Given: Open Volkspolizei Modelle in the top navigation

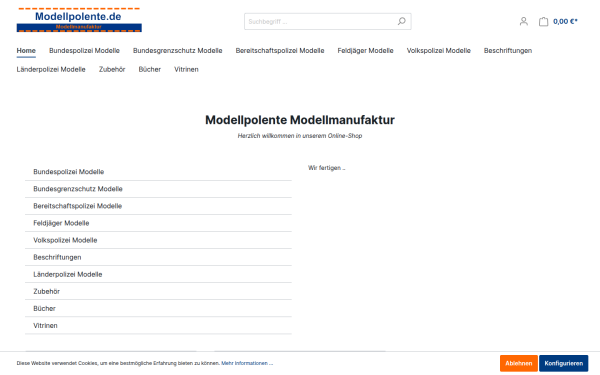Looking at the screenshot, I should (439, 51).
